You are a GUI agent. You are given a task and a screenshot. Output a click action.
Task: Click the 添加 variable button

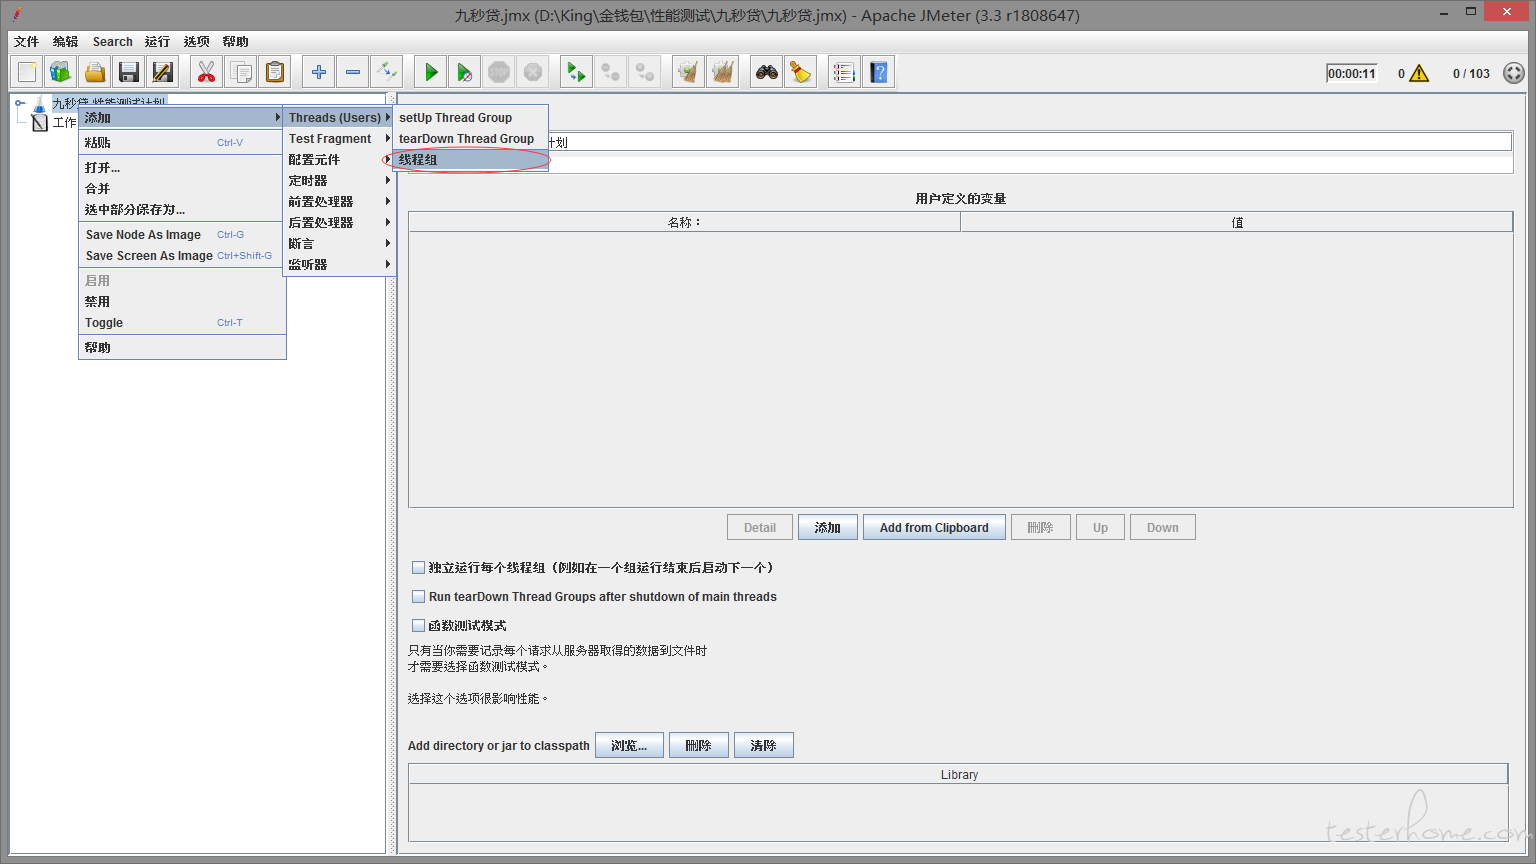point(828,527)
